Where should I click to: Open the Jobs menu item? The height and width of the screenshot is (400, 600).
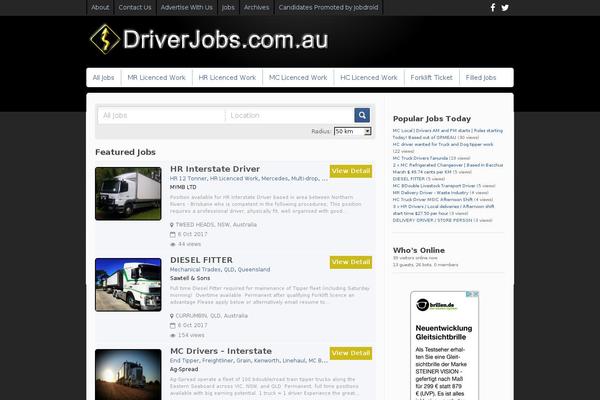point(228,7)
